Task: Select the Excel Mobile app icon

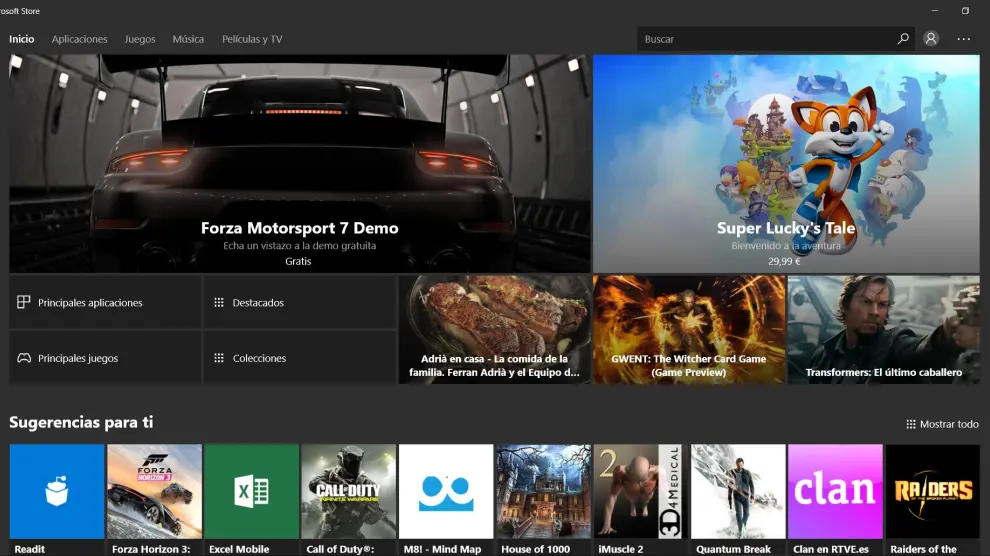Action: point(251,492)
